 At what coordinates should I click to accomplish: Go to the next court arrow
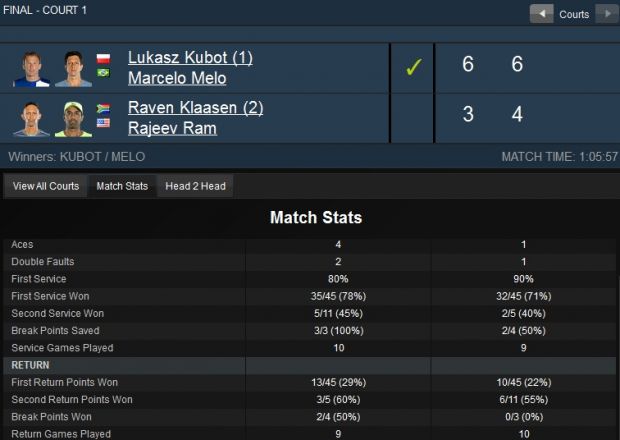(x=607, y=14)
